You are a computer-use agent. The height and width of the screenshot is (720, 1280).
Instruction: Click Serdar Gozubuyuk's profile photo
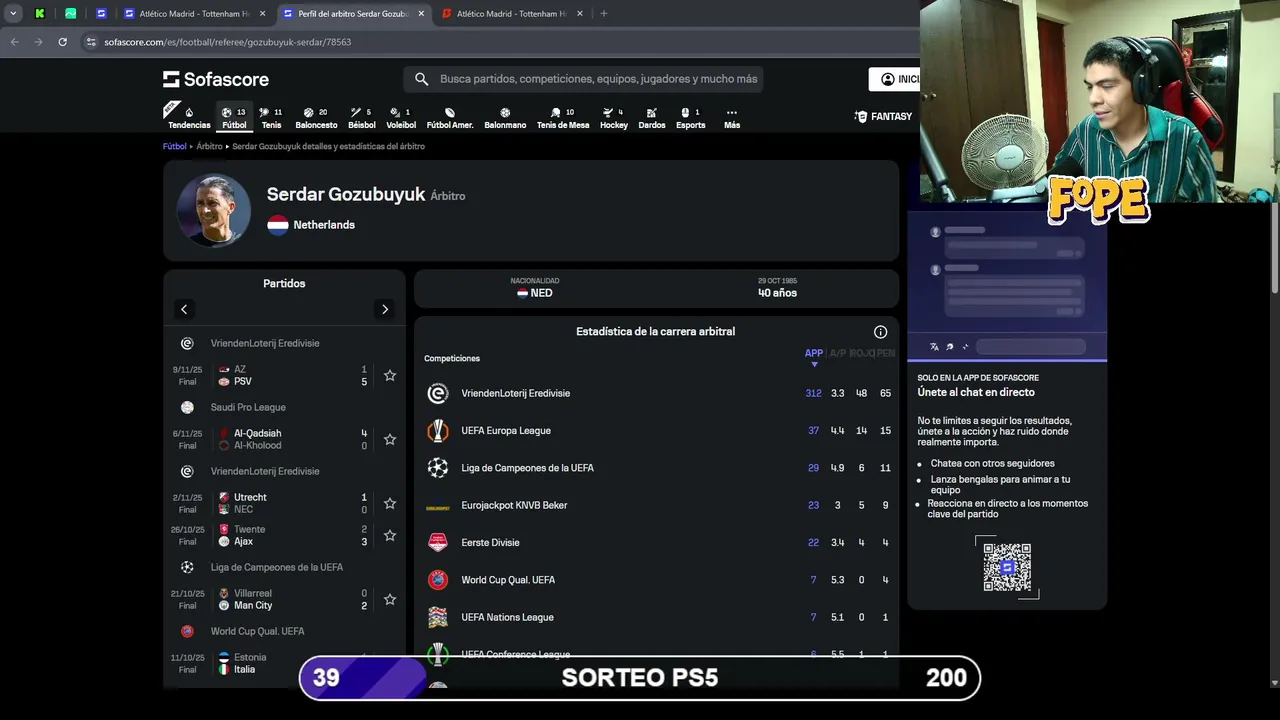214,210
